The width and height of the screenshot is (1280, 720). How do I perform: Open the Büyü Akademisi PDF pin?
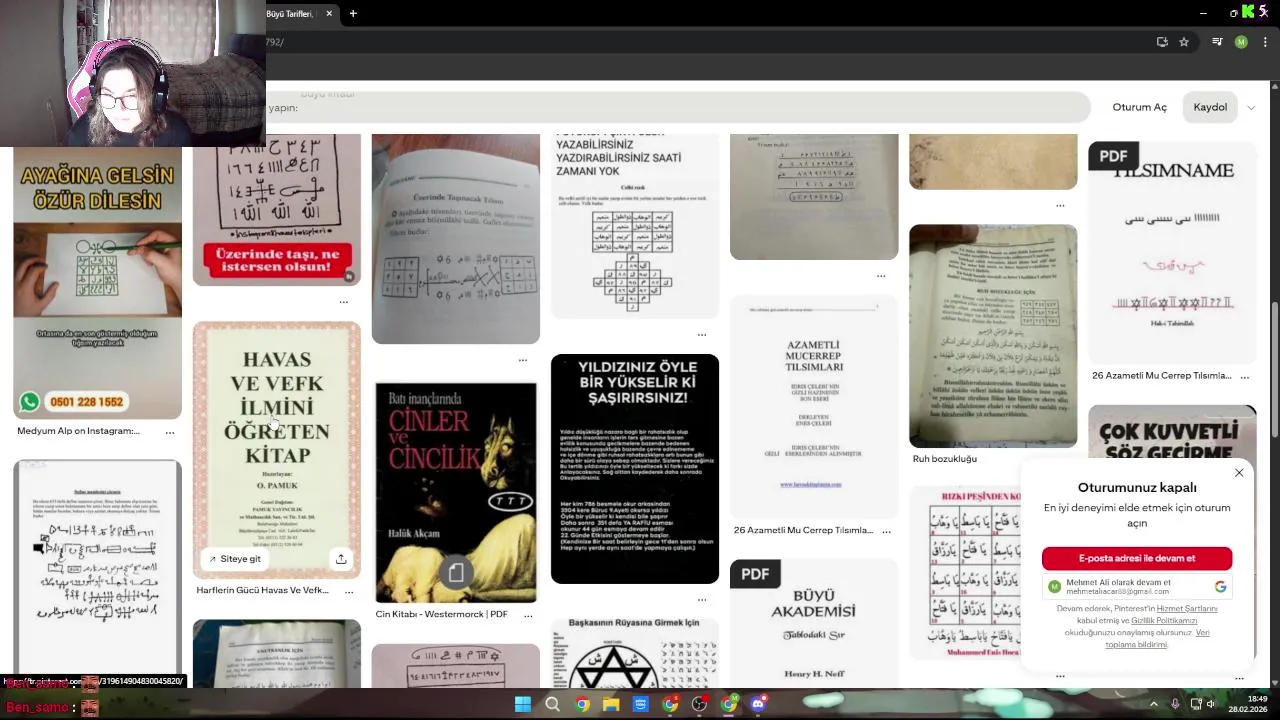(814, 623)
